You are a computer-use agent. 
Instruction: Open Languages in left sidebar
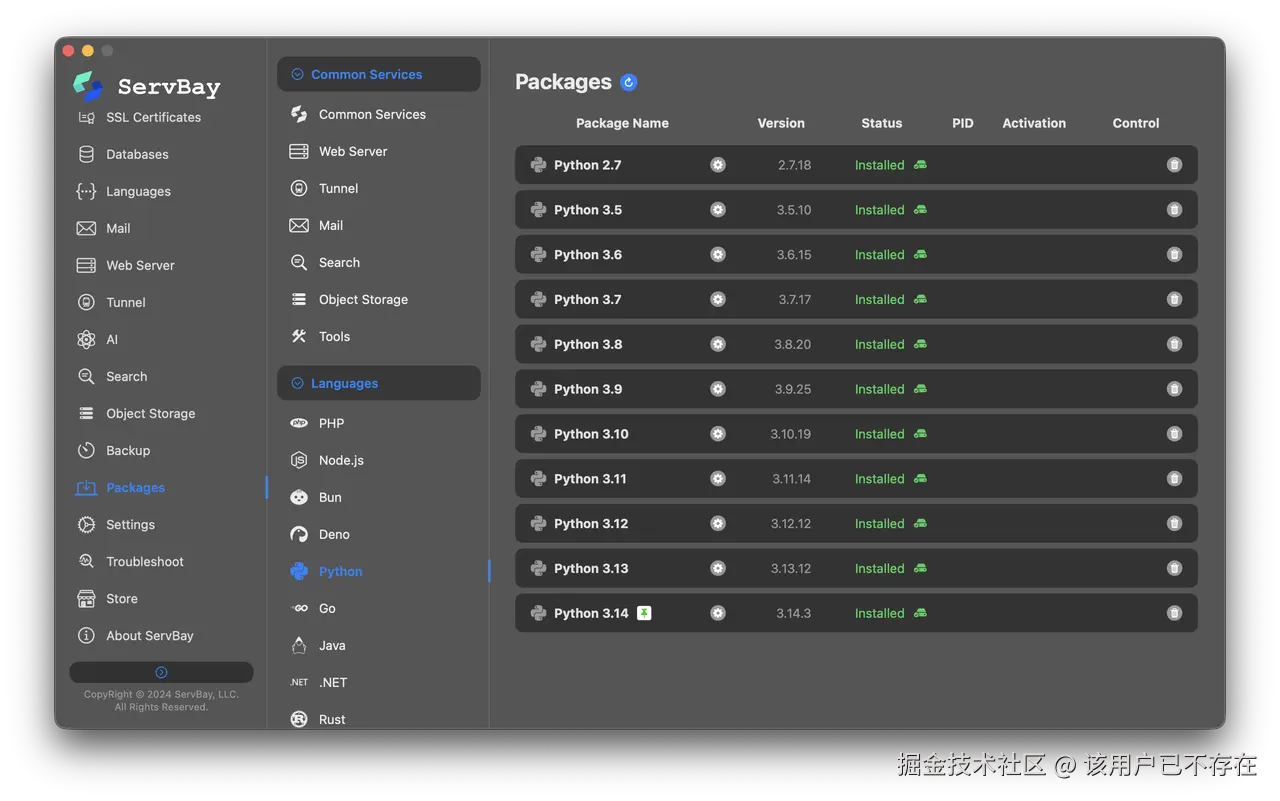coord(140,191)
